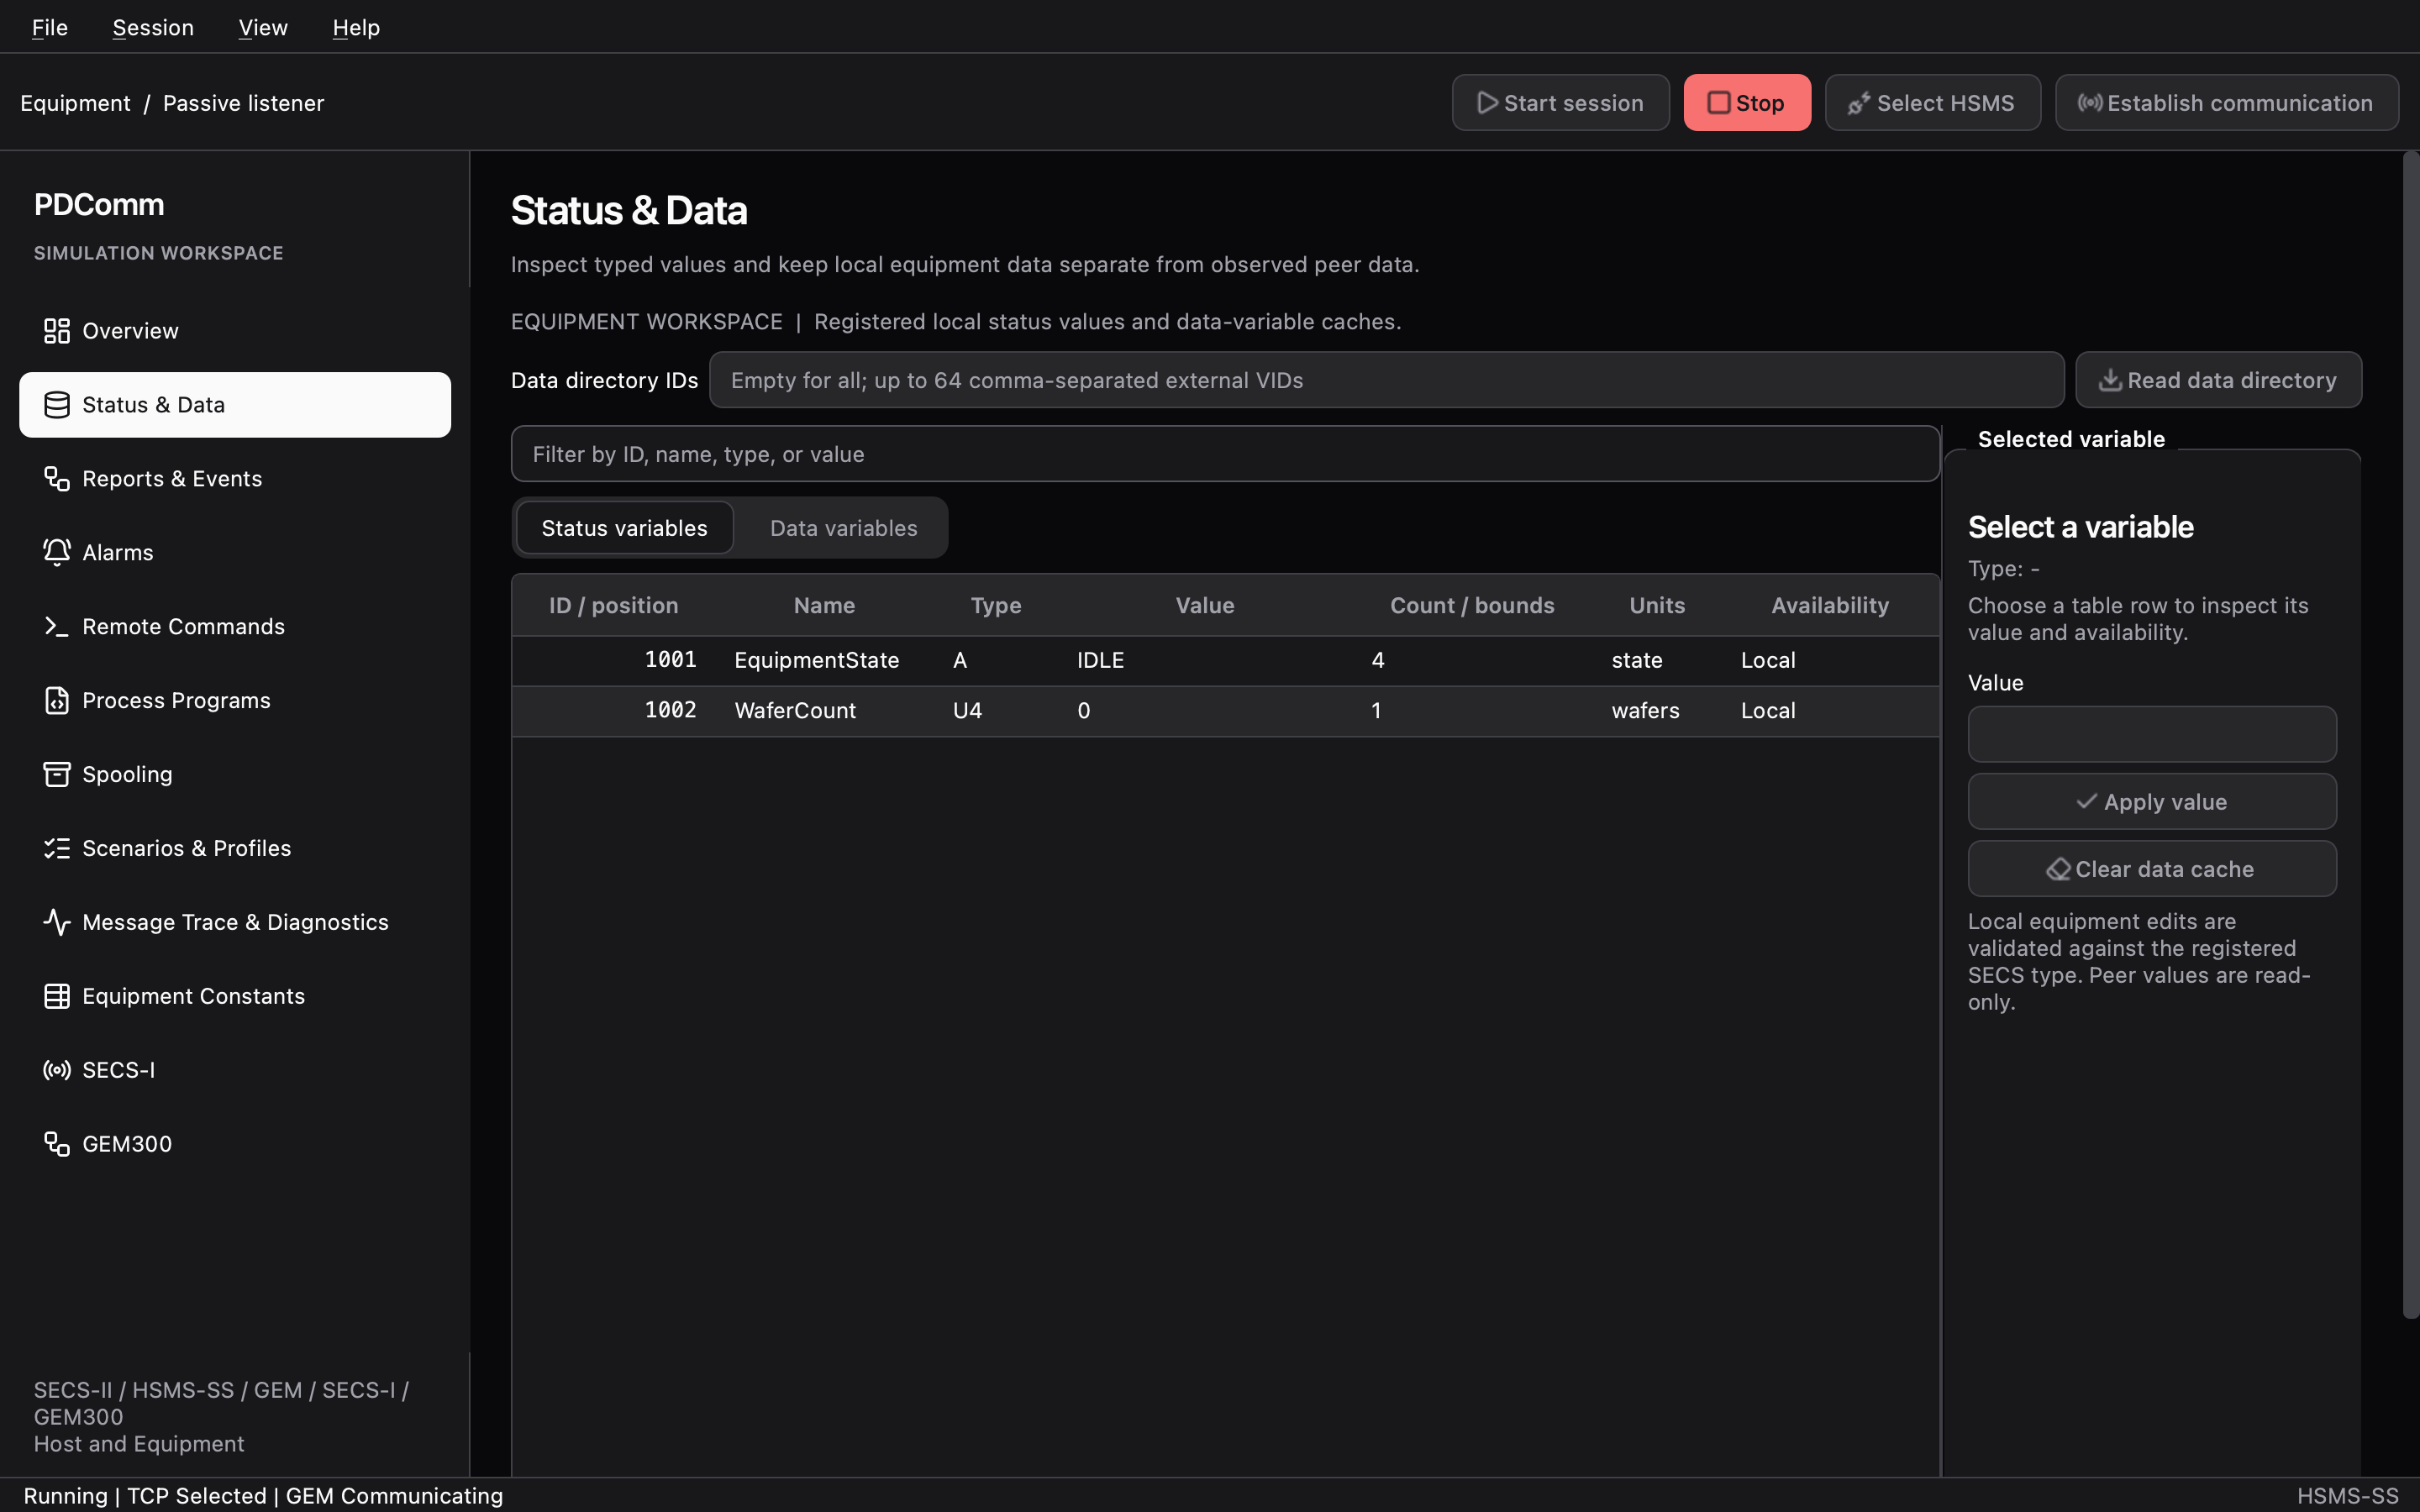Image resolution: width=2420 pixels, height=1512 pixels.
Task: Click the Spooling archive icon
Action: (x=57, y=775)
